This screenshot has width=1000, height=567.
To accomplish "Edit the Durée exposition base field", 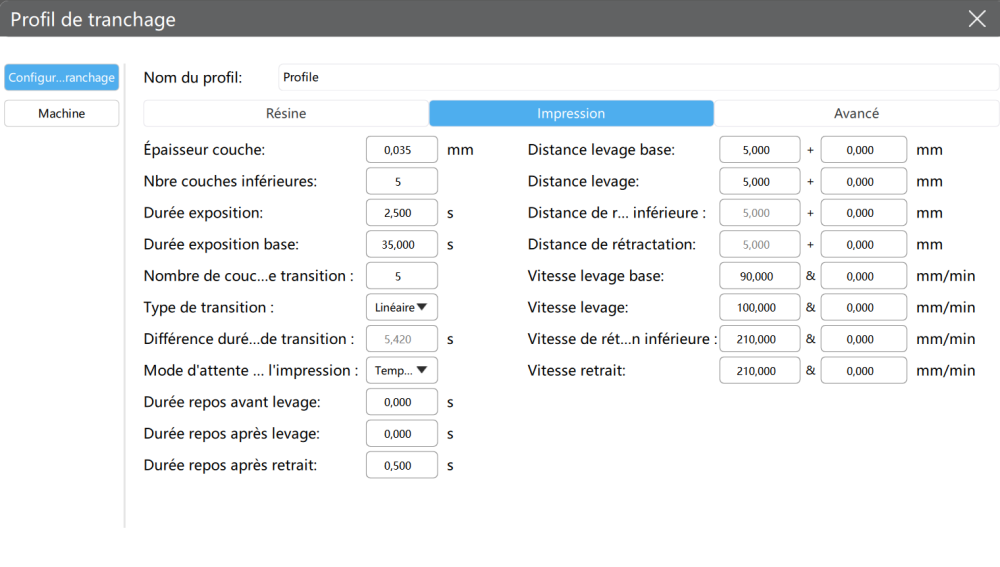I will point(402,244).
